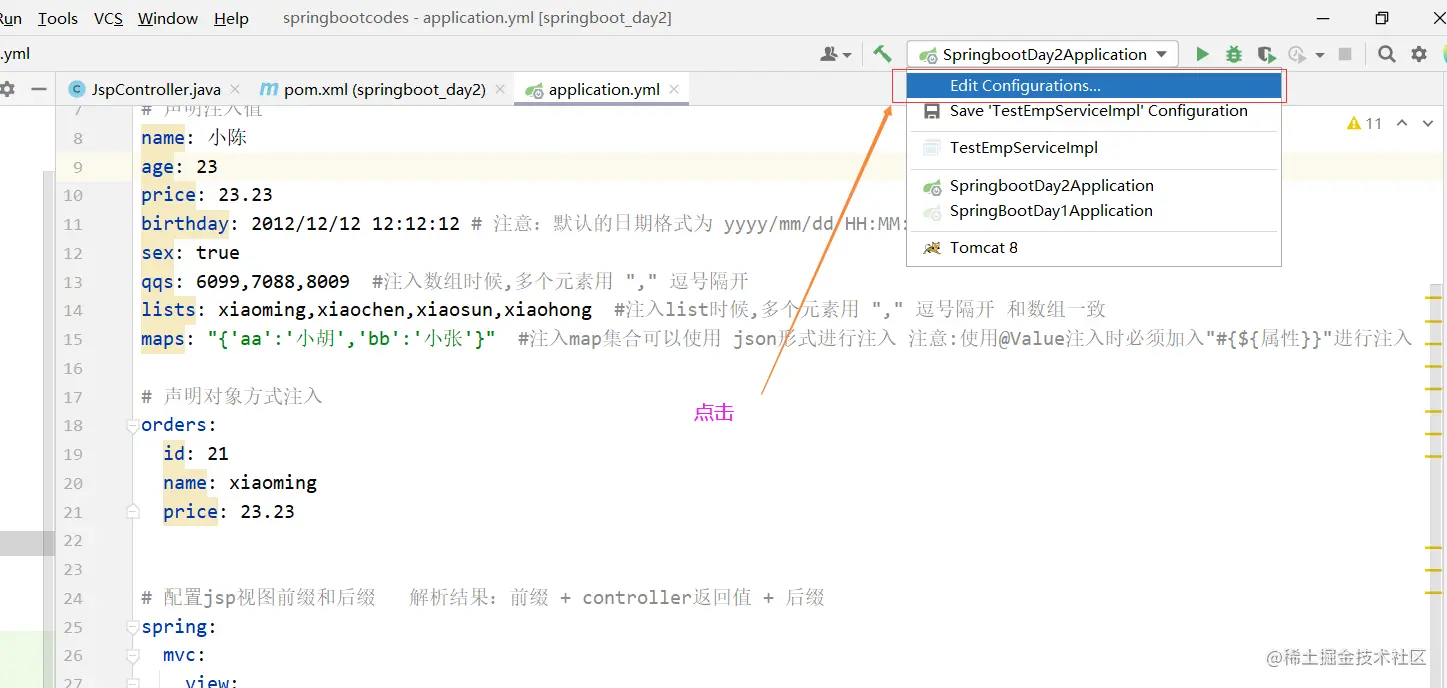Screen dimensions: 1447x688
Task: Open the VCS menu
Action: (x=108, y=18)
